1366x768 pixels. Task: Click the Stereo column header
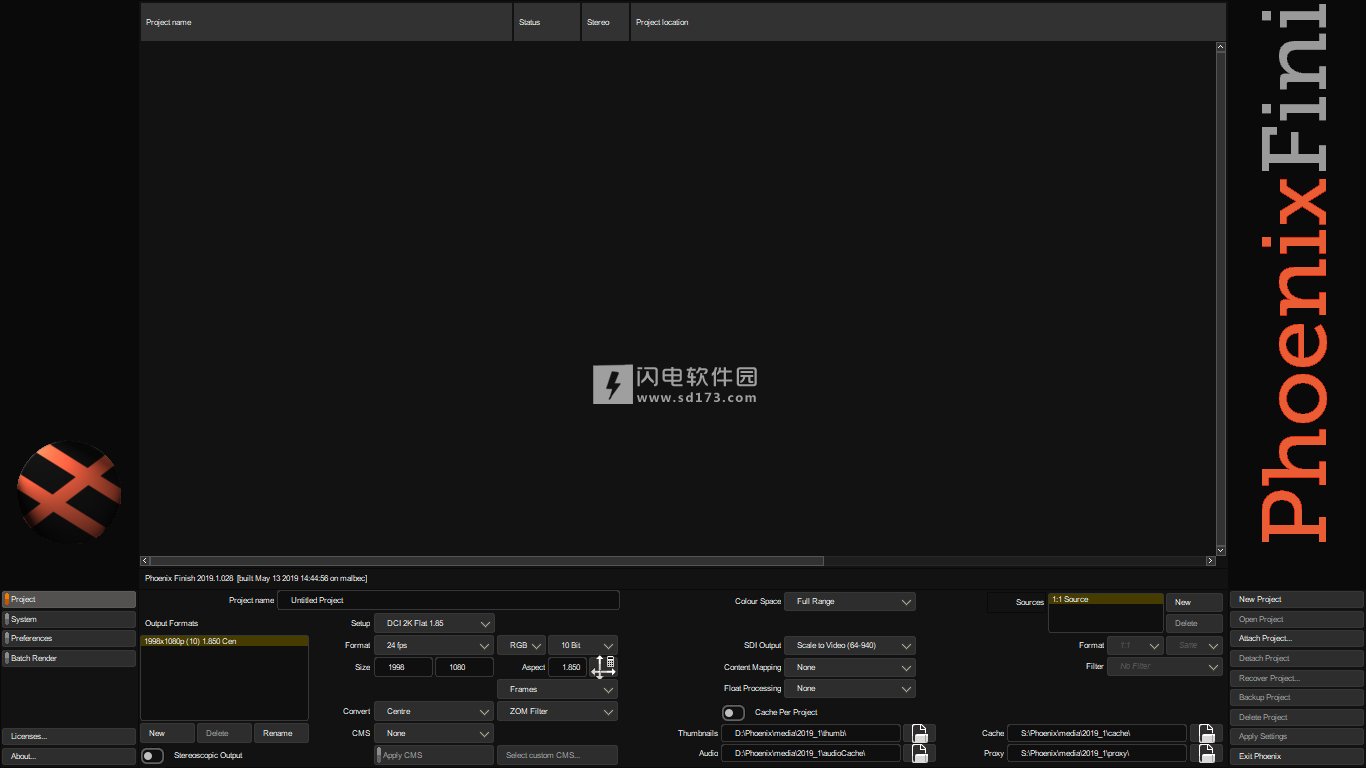605,22
